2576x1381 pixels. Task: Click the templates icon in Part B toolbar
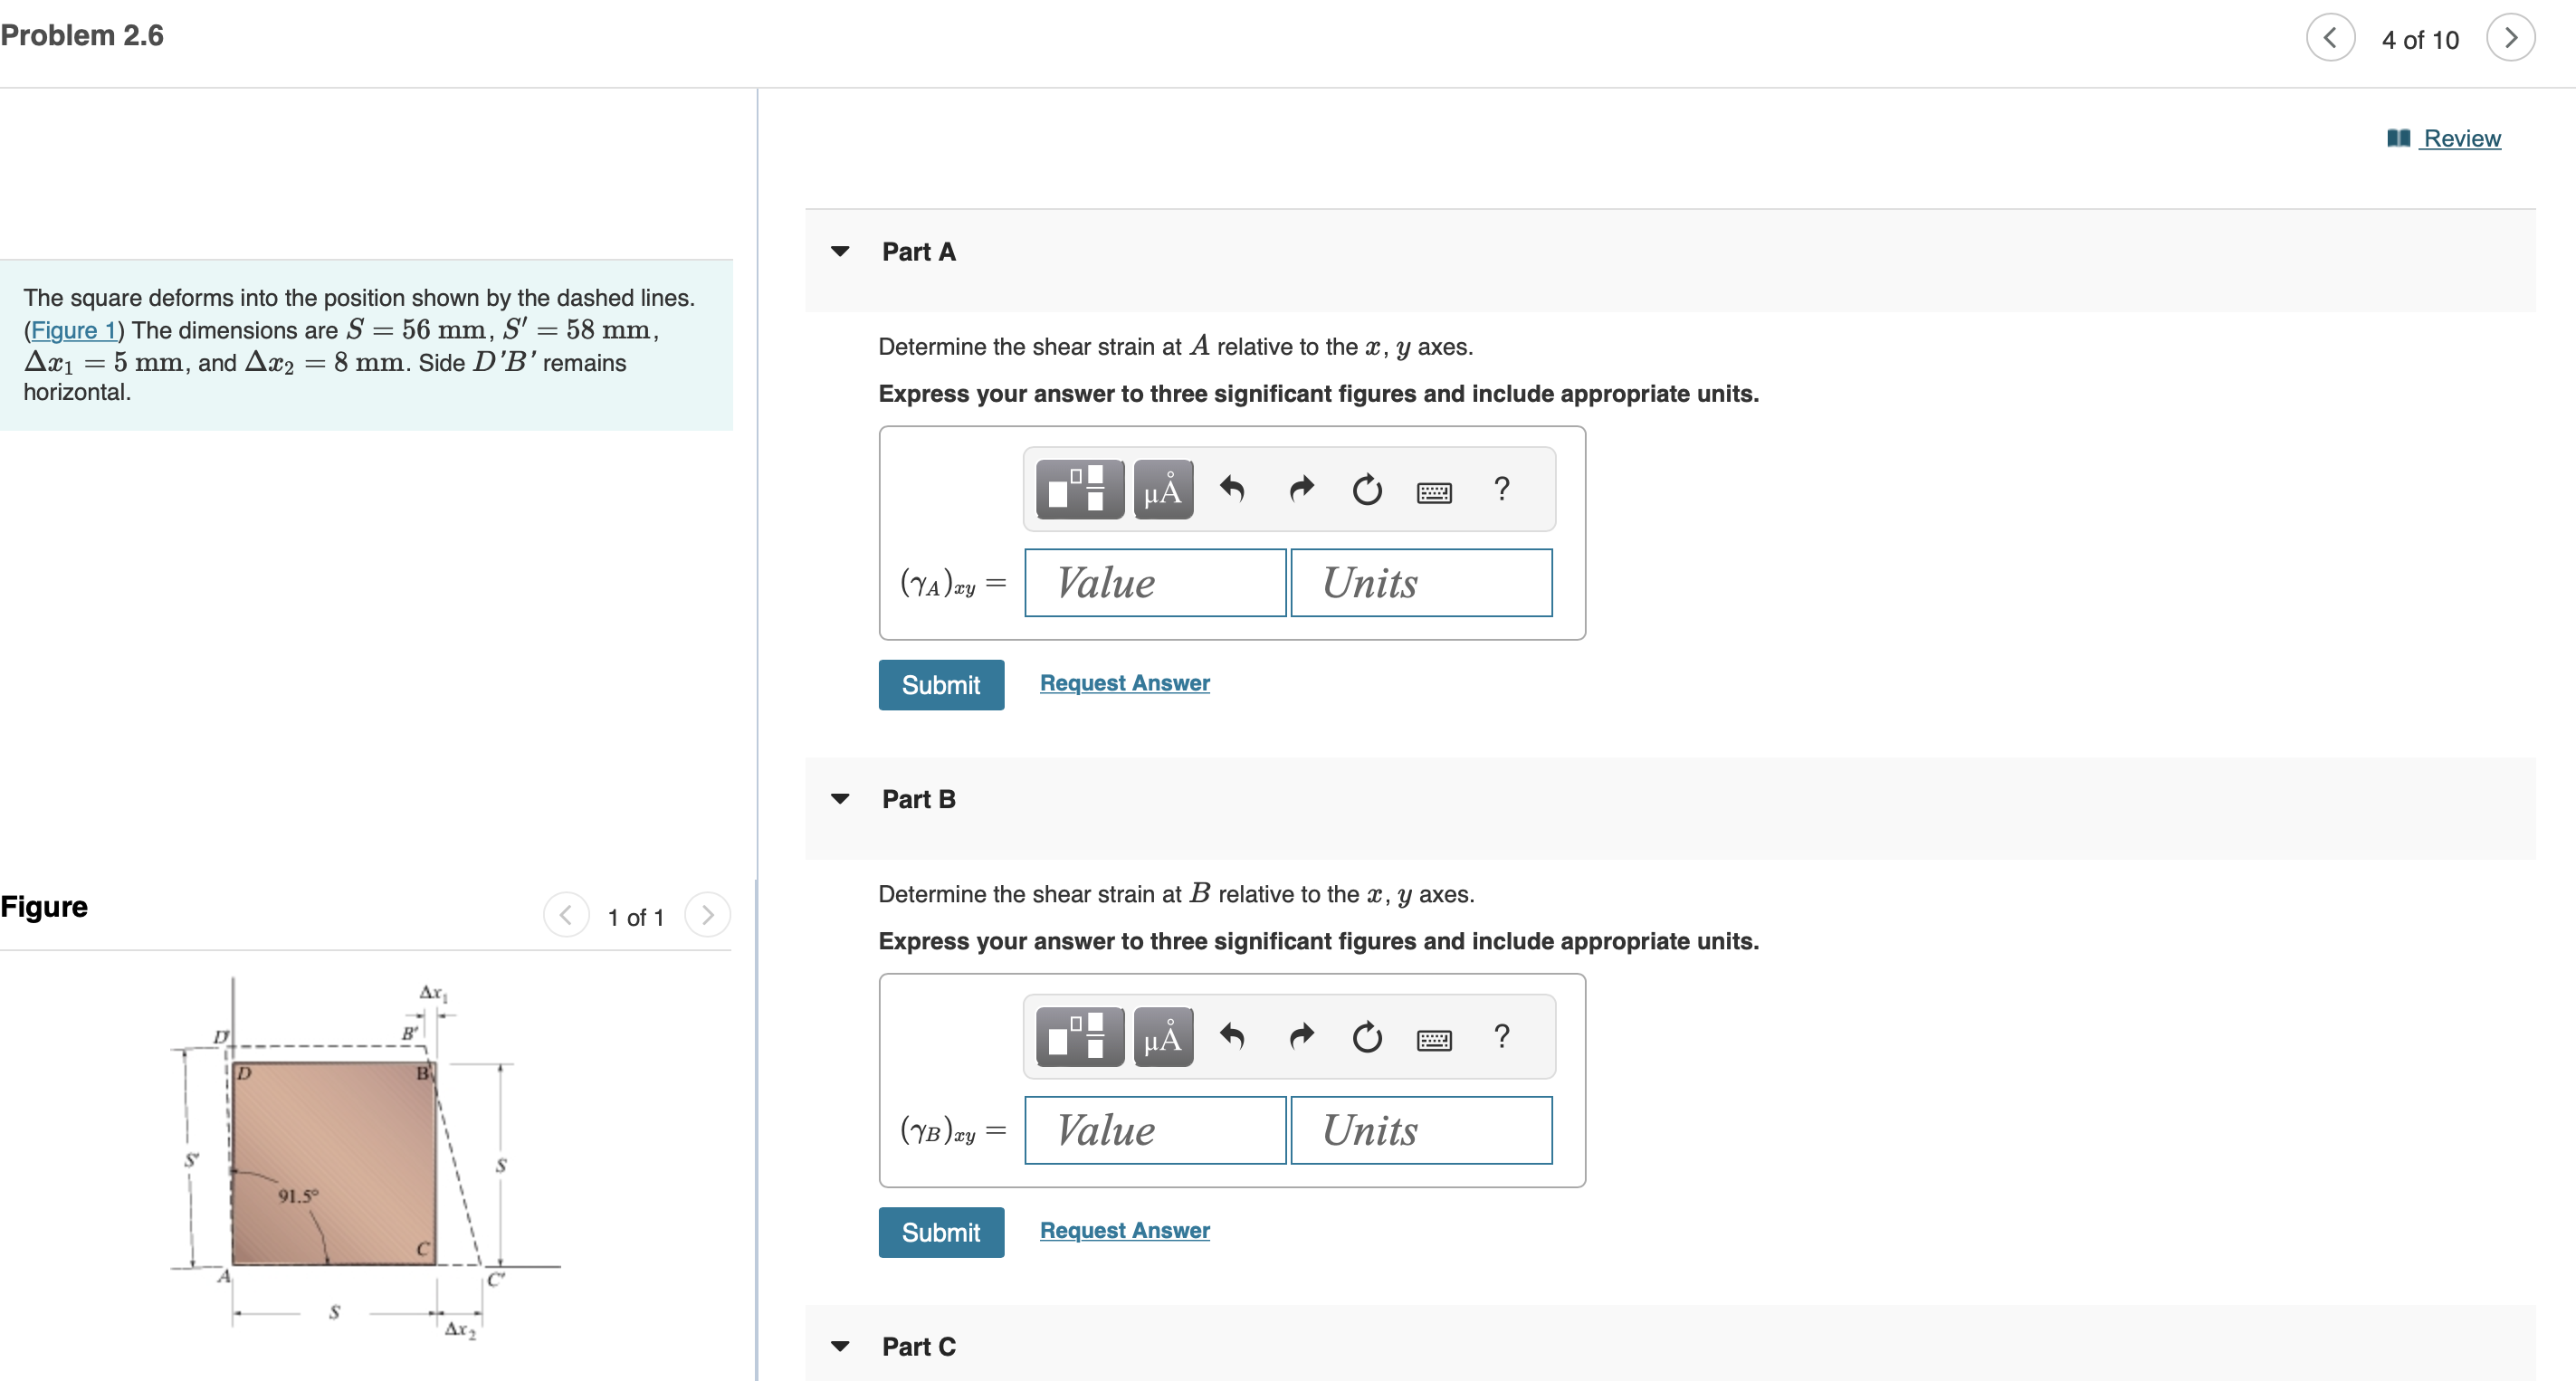pyautogui.click(x=1079, y=1036)
